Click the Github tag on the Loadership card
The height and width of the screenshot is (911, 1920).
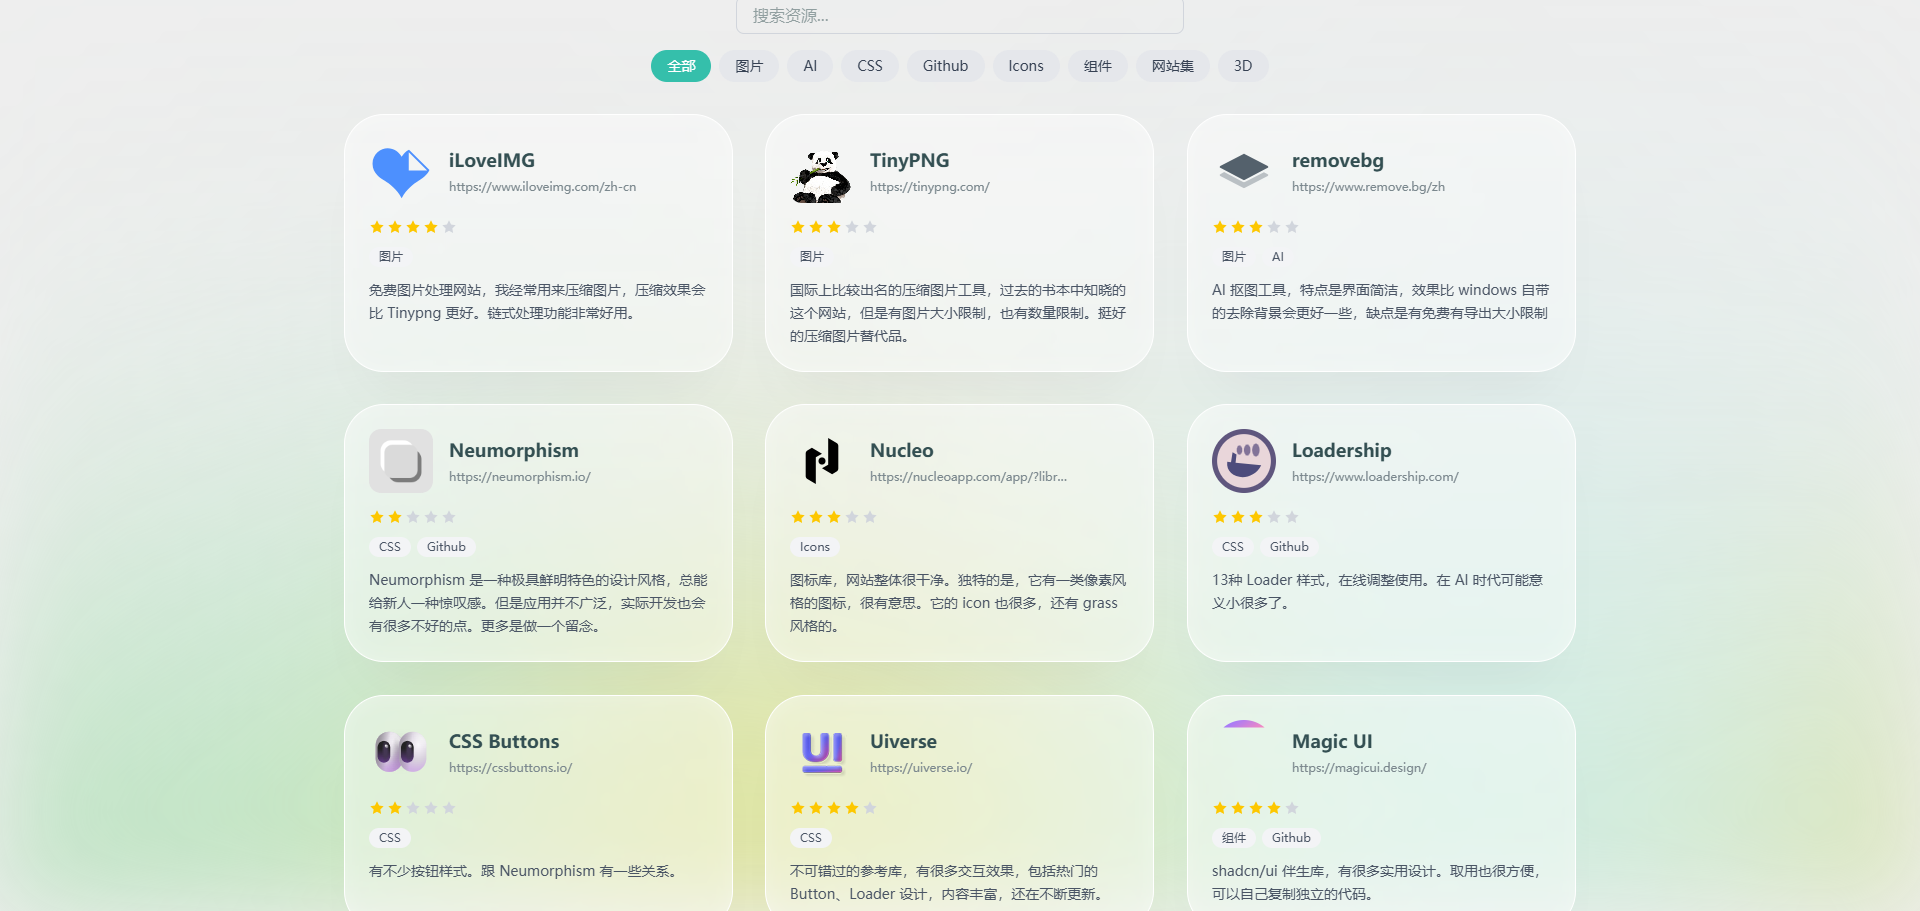coord(1289,547)
